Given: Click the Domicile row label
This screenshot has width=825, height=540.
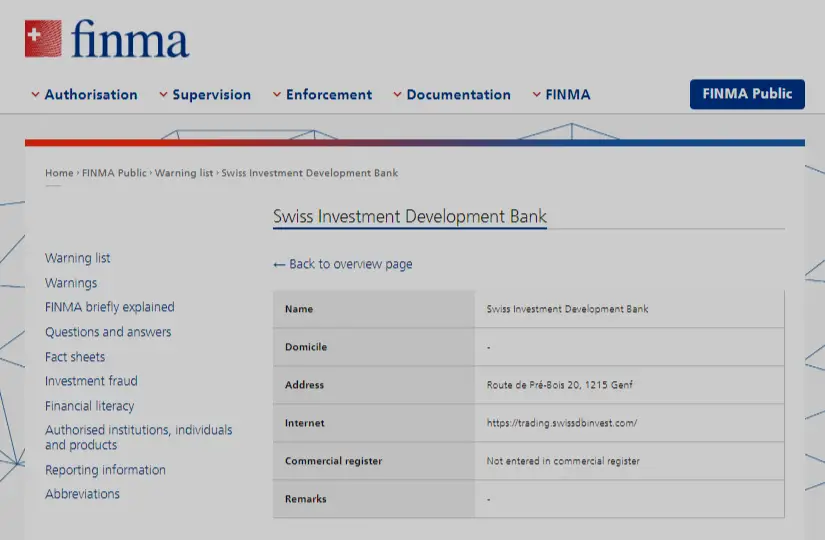Looking at the screenshot, I should (306, 347).
